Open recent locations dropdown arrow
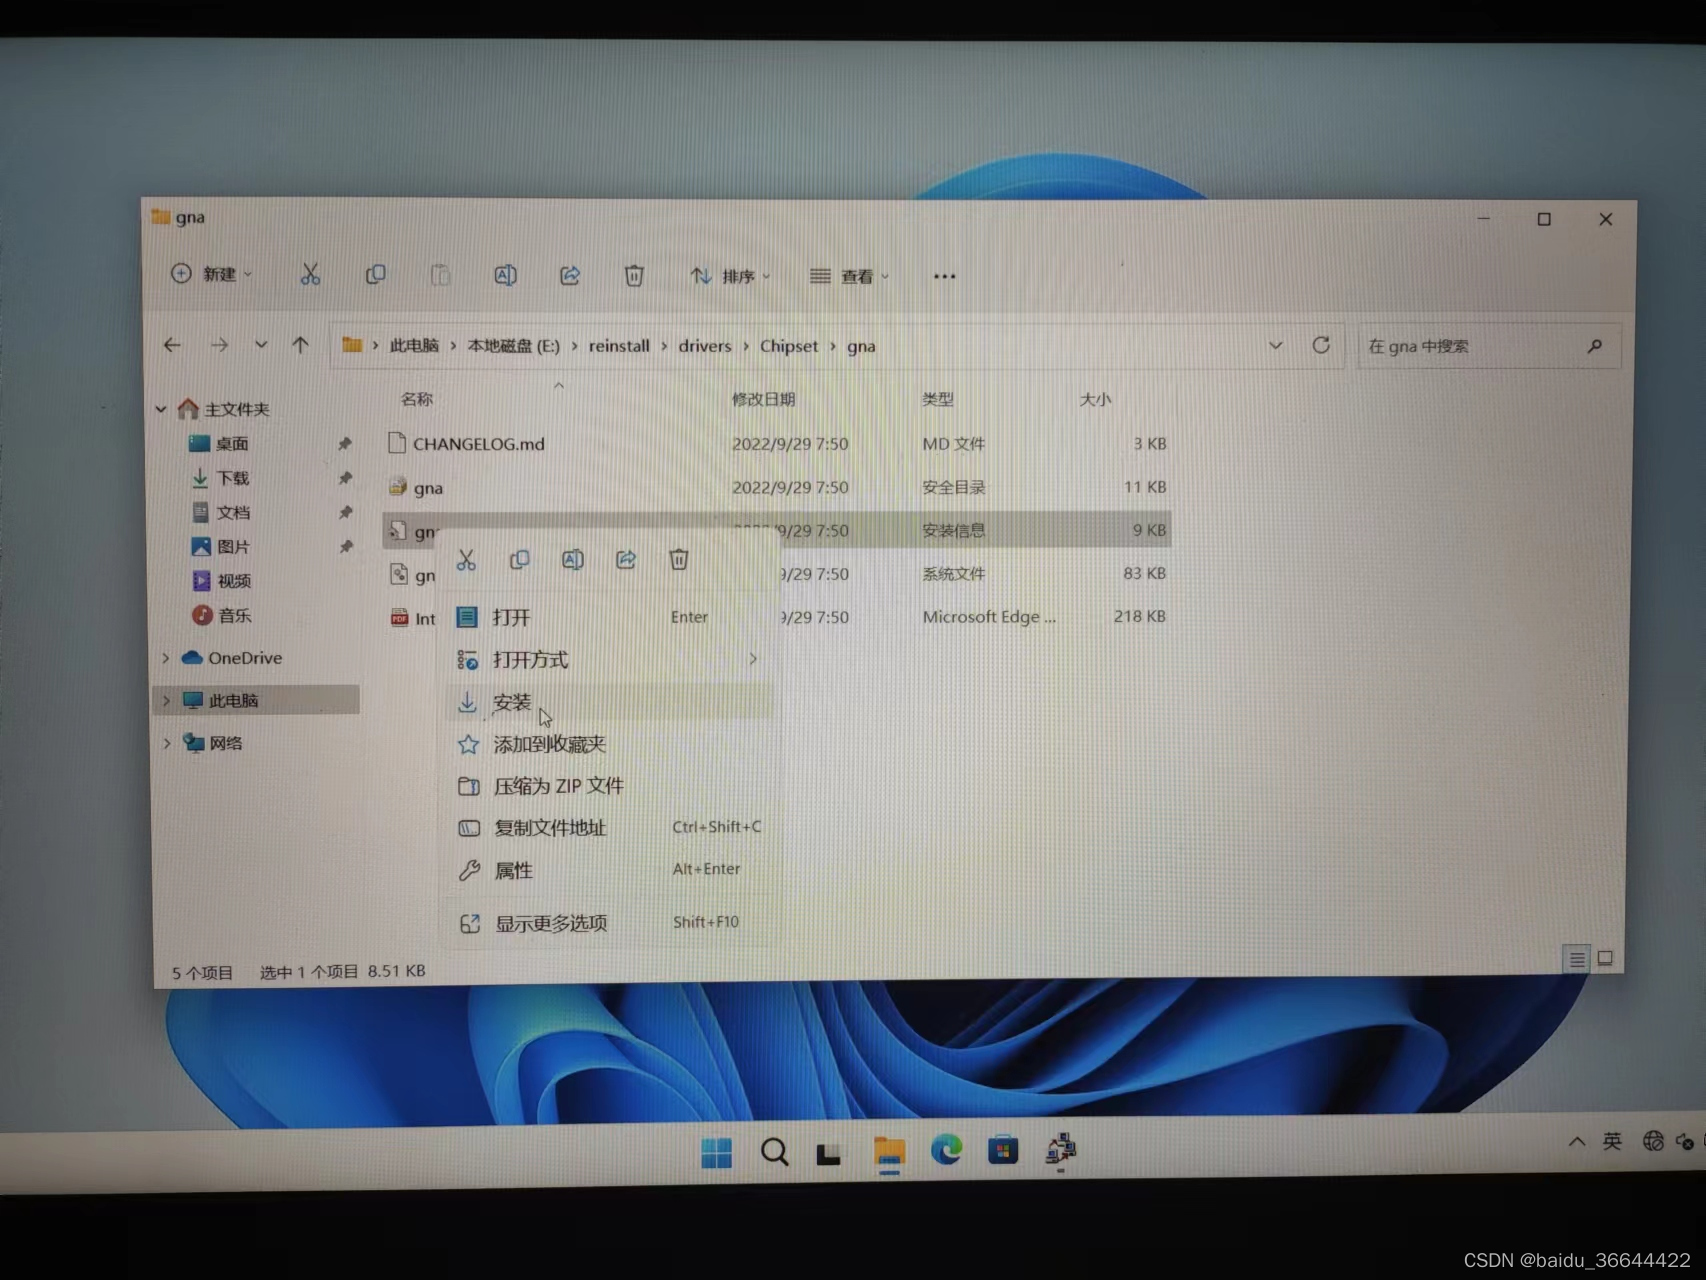 261,345
